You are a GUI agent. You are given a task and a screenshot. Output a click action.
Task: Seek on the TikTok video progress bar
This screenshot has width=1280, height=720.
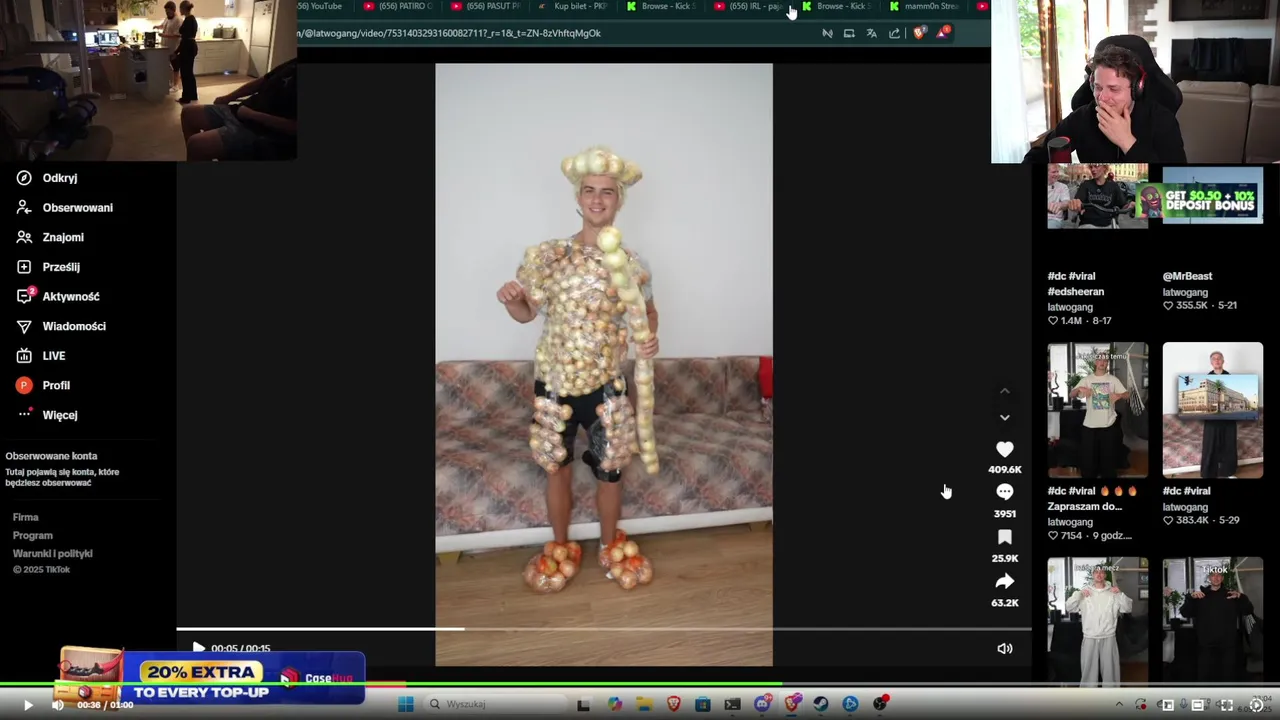pyautogui.click(x=604, y=629)
